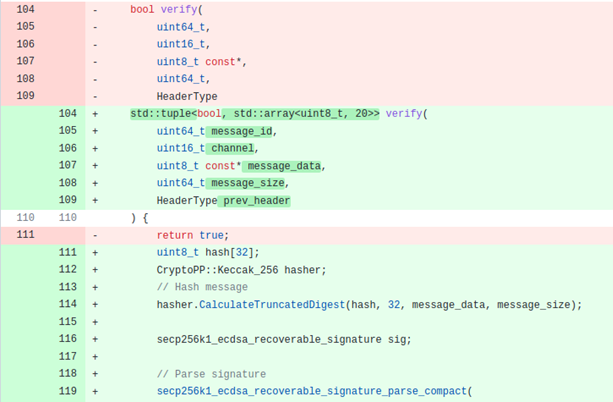Click new line number 114
Viewport: 613px width, 402px height.
[68, 304]
